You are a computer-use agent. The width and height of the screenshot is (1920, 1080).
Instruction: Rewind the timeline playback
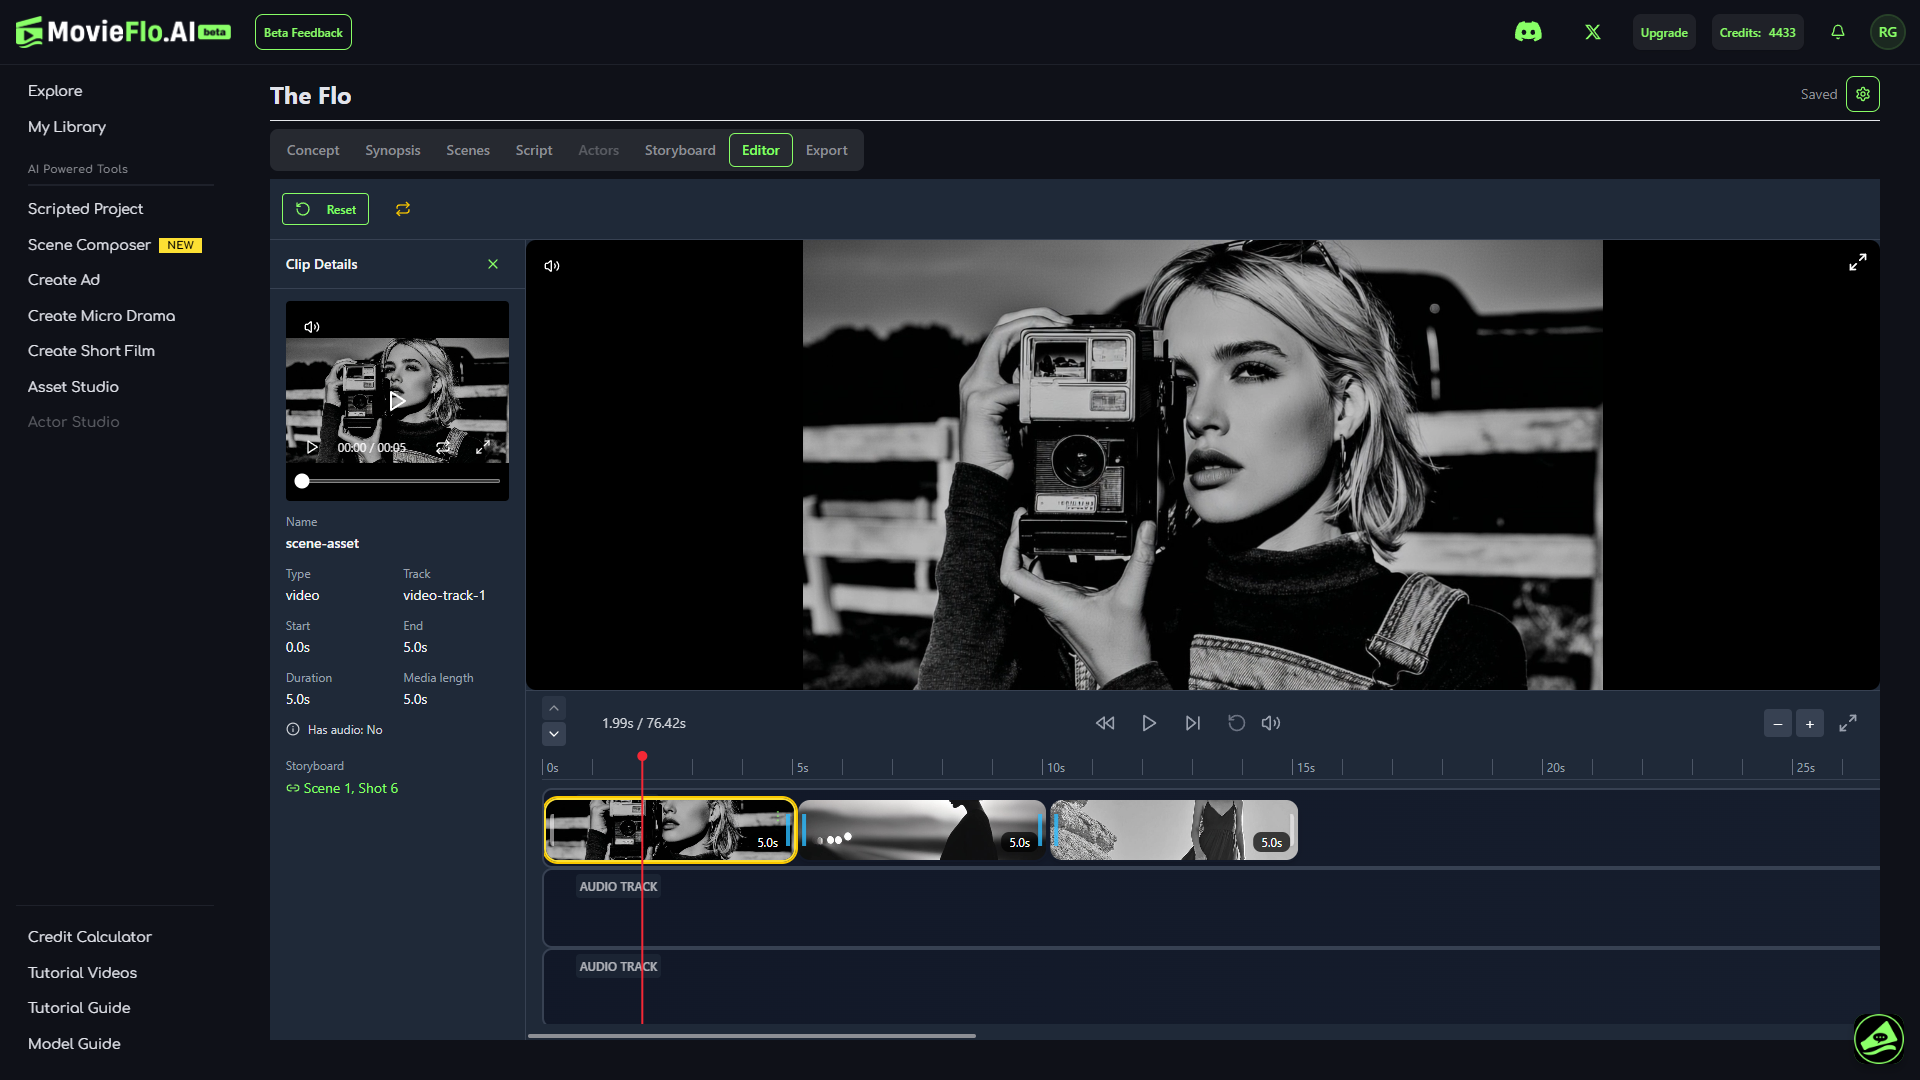(x=1105, y=723)
